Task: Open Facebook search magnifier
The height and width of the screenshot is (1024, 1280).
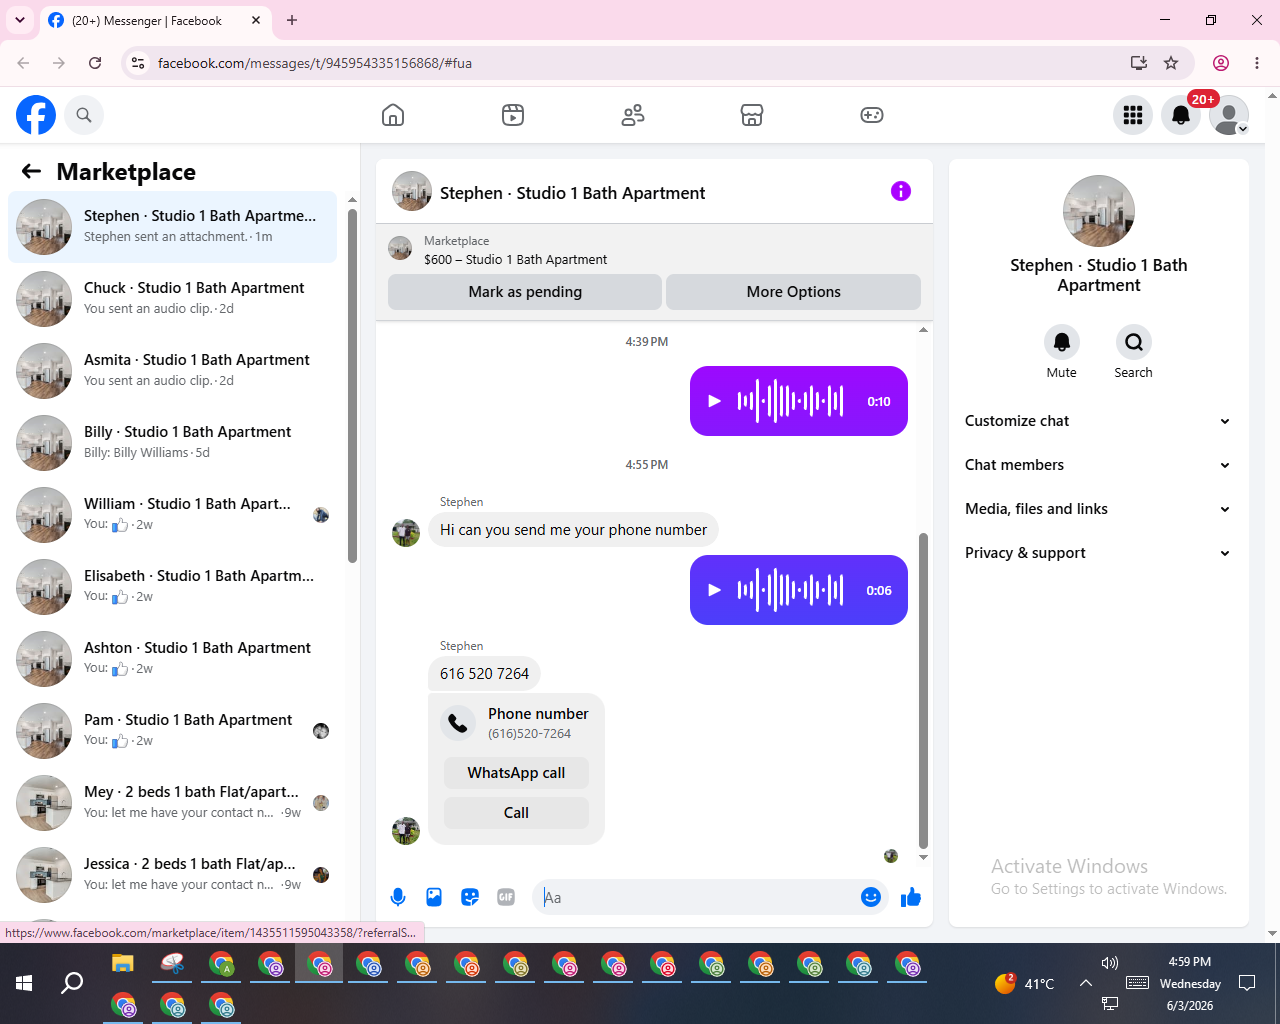Action: click(84, 115)
